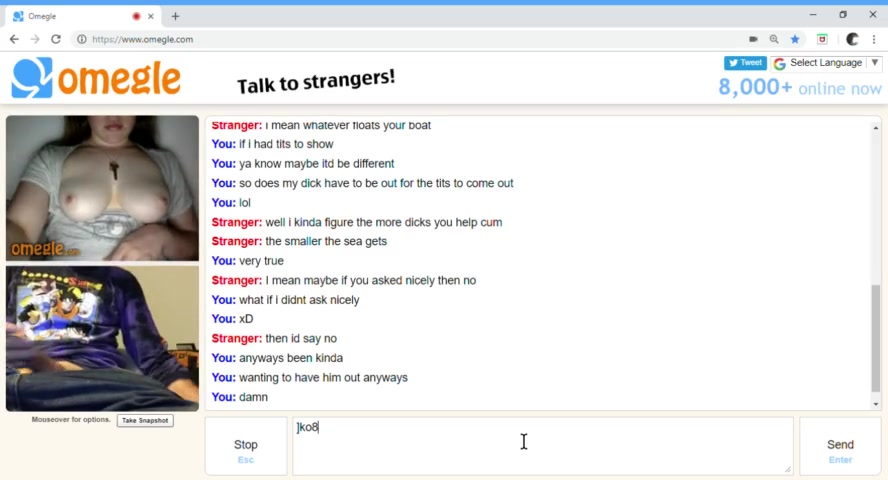Open a new tab with the plus button
This screenshot has height=480, width=888.
point(176,16)
